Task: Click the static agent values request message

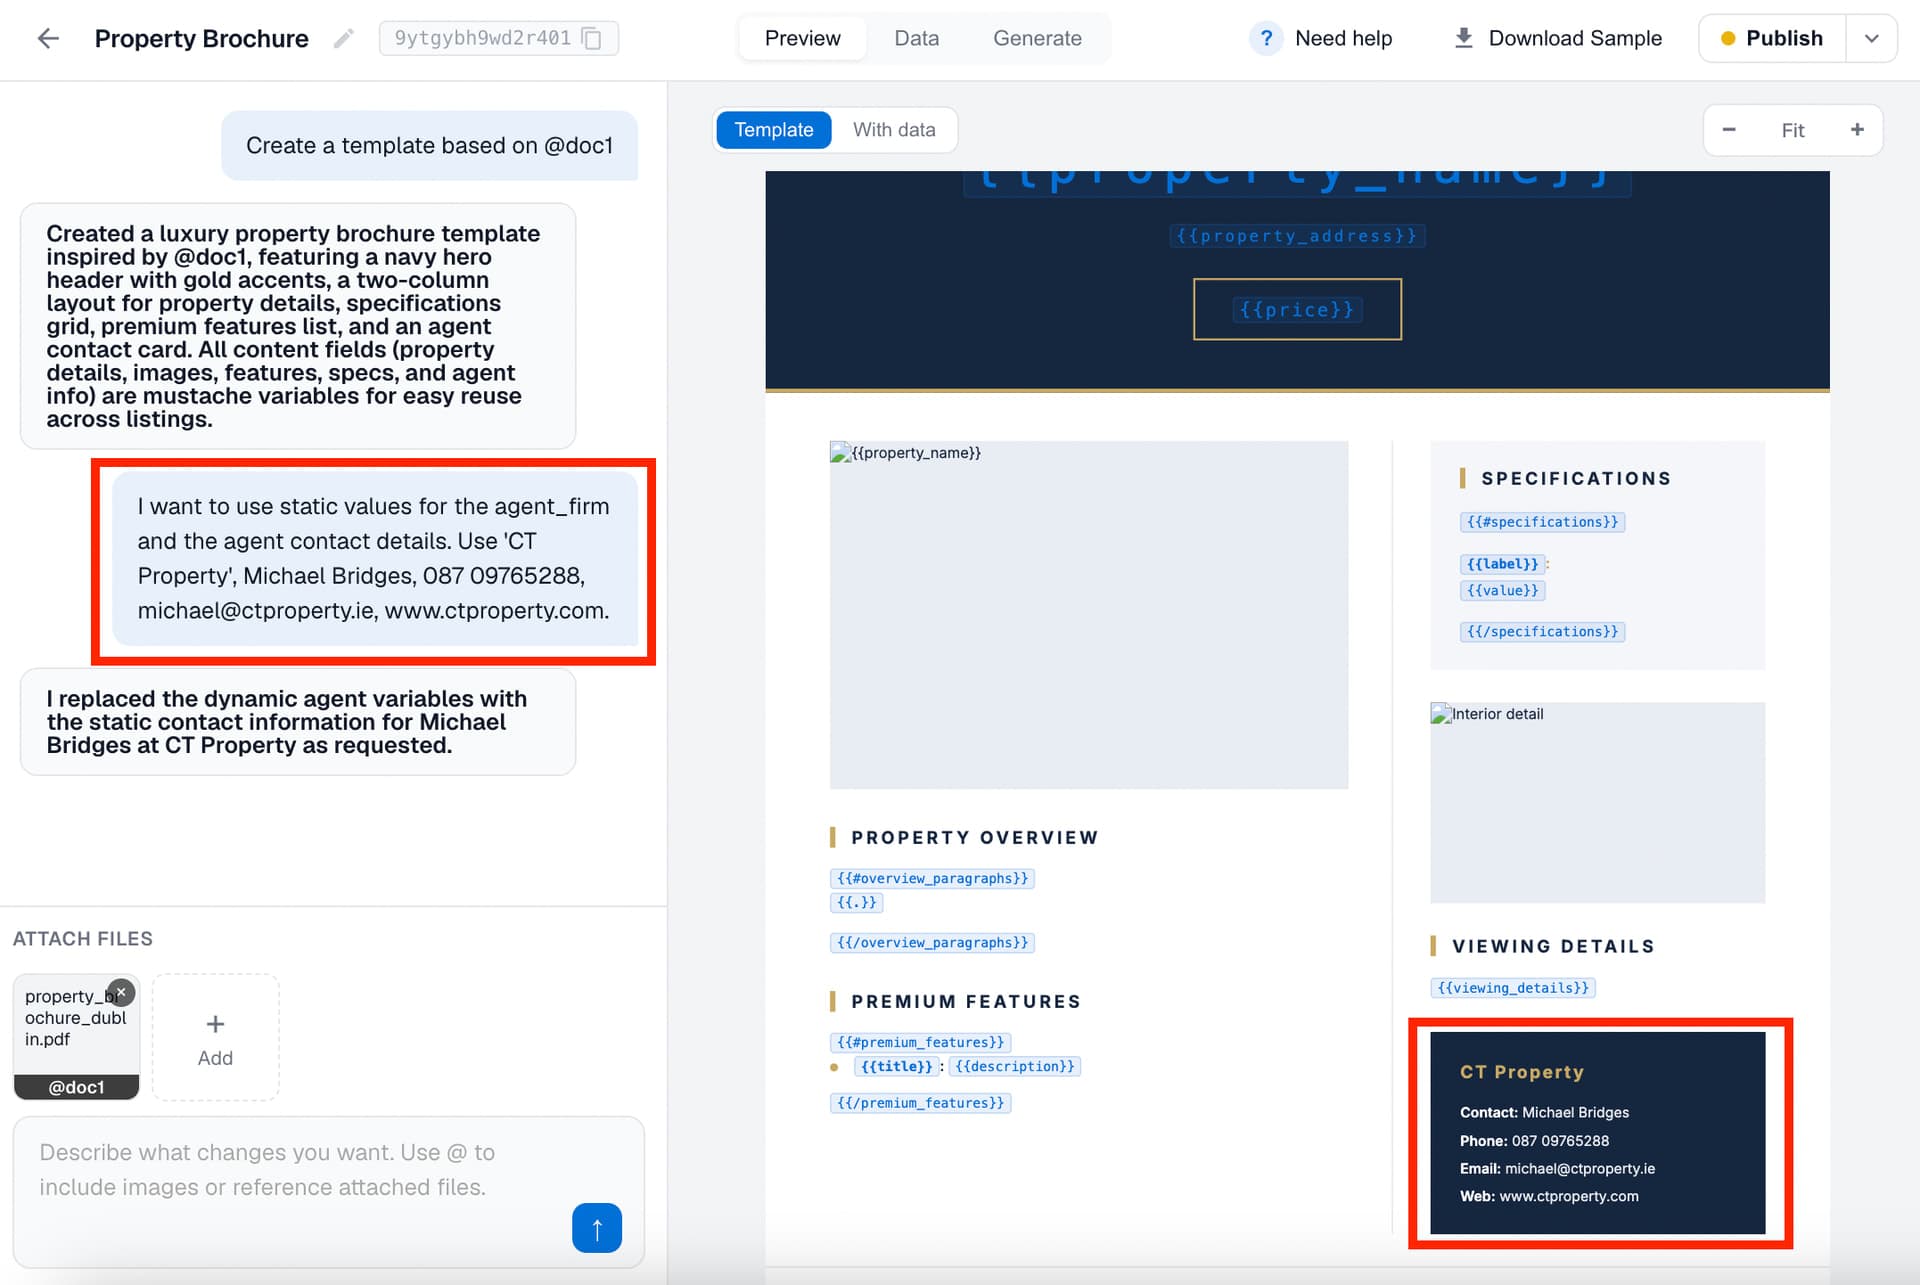Action: [x=374, y=558]
